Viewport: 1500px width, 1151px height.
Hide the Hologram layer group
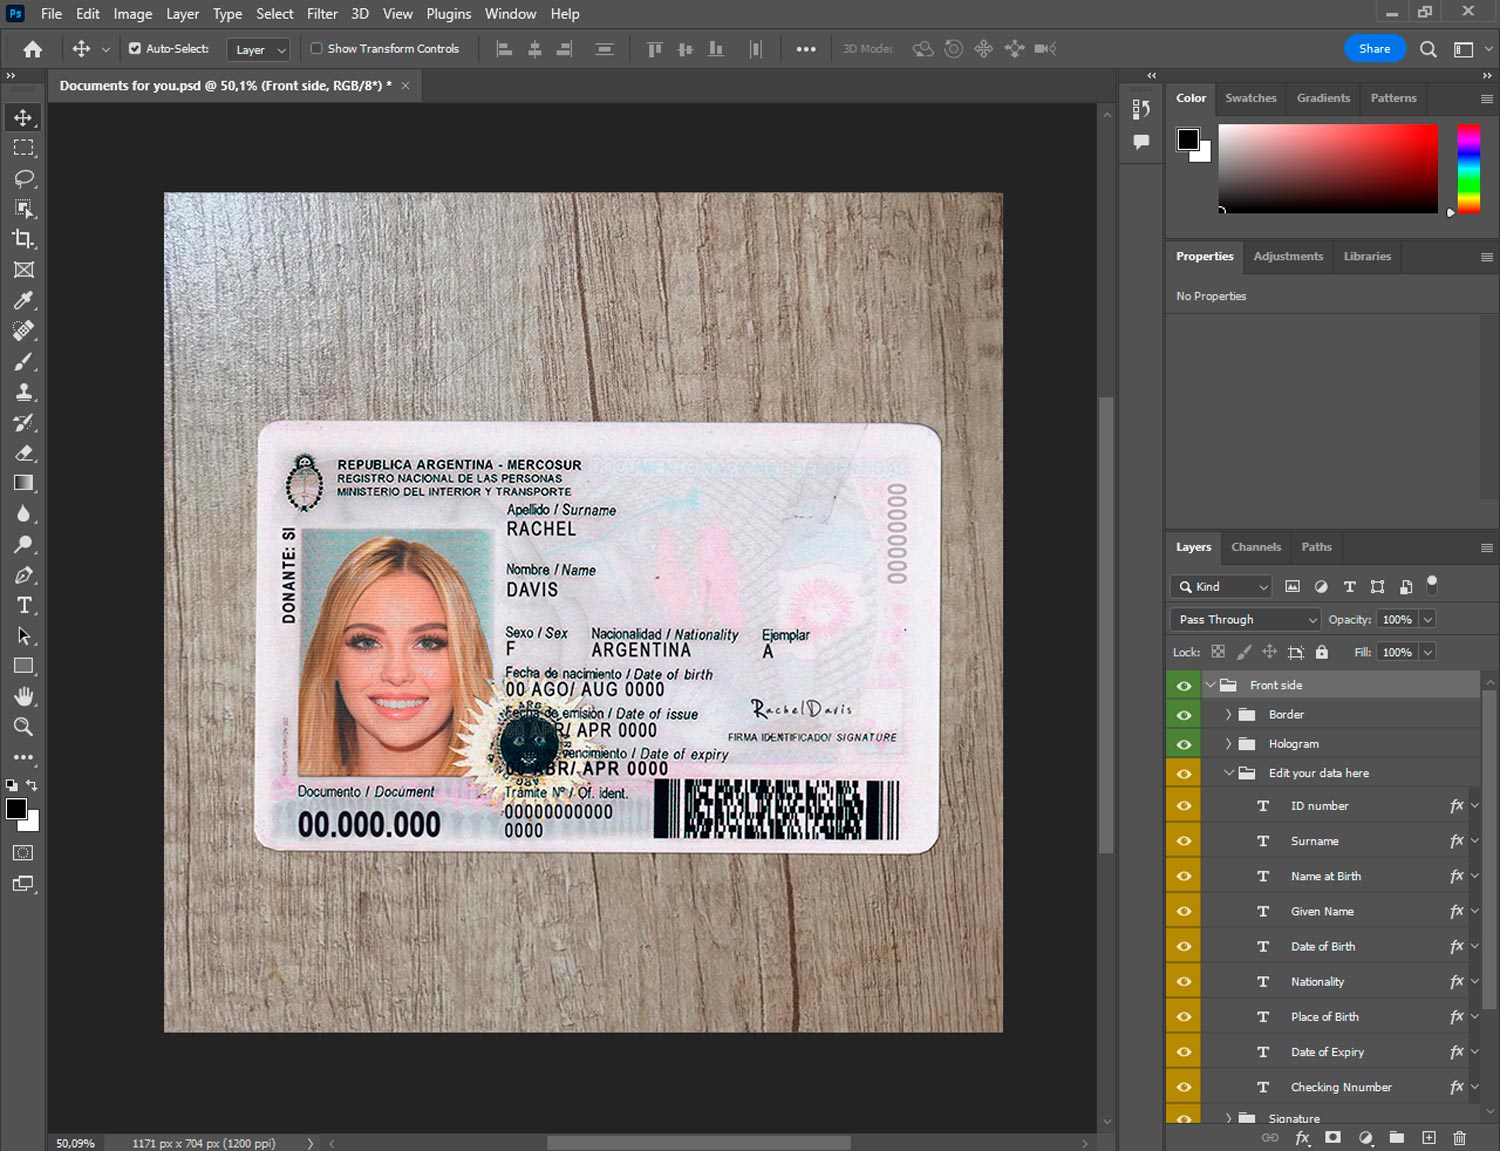[x=1184, y=744]
